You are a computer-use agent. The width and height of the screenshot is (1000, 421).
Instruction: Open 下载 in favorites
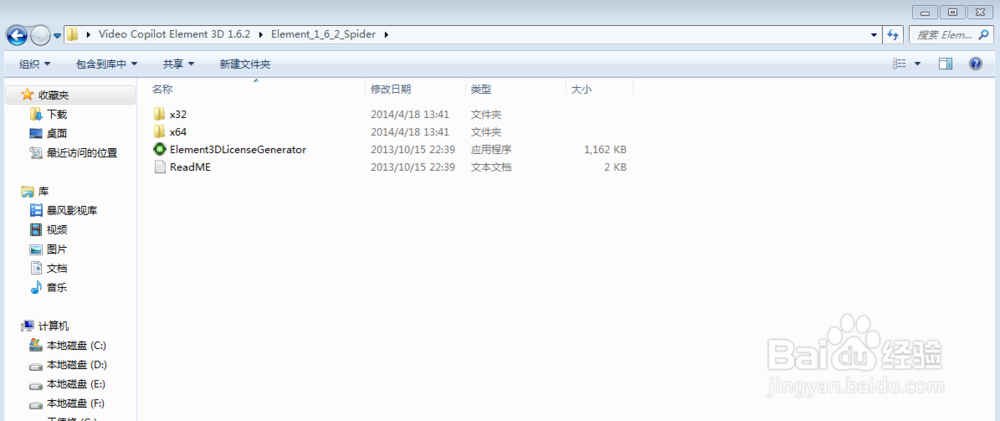pos(57,114)
